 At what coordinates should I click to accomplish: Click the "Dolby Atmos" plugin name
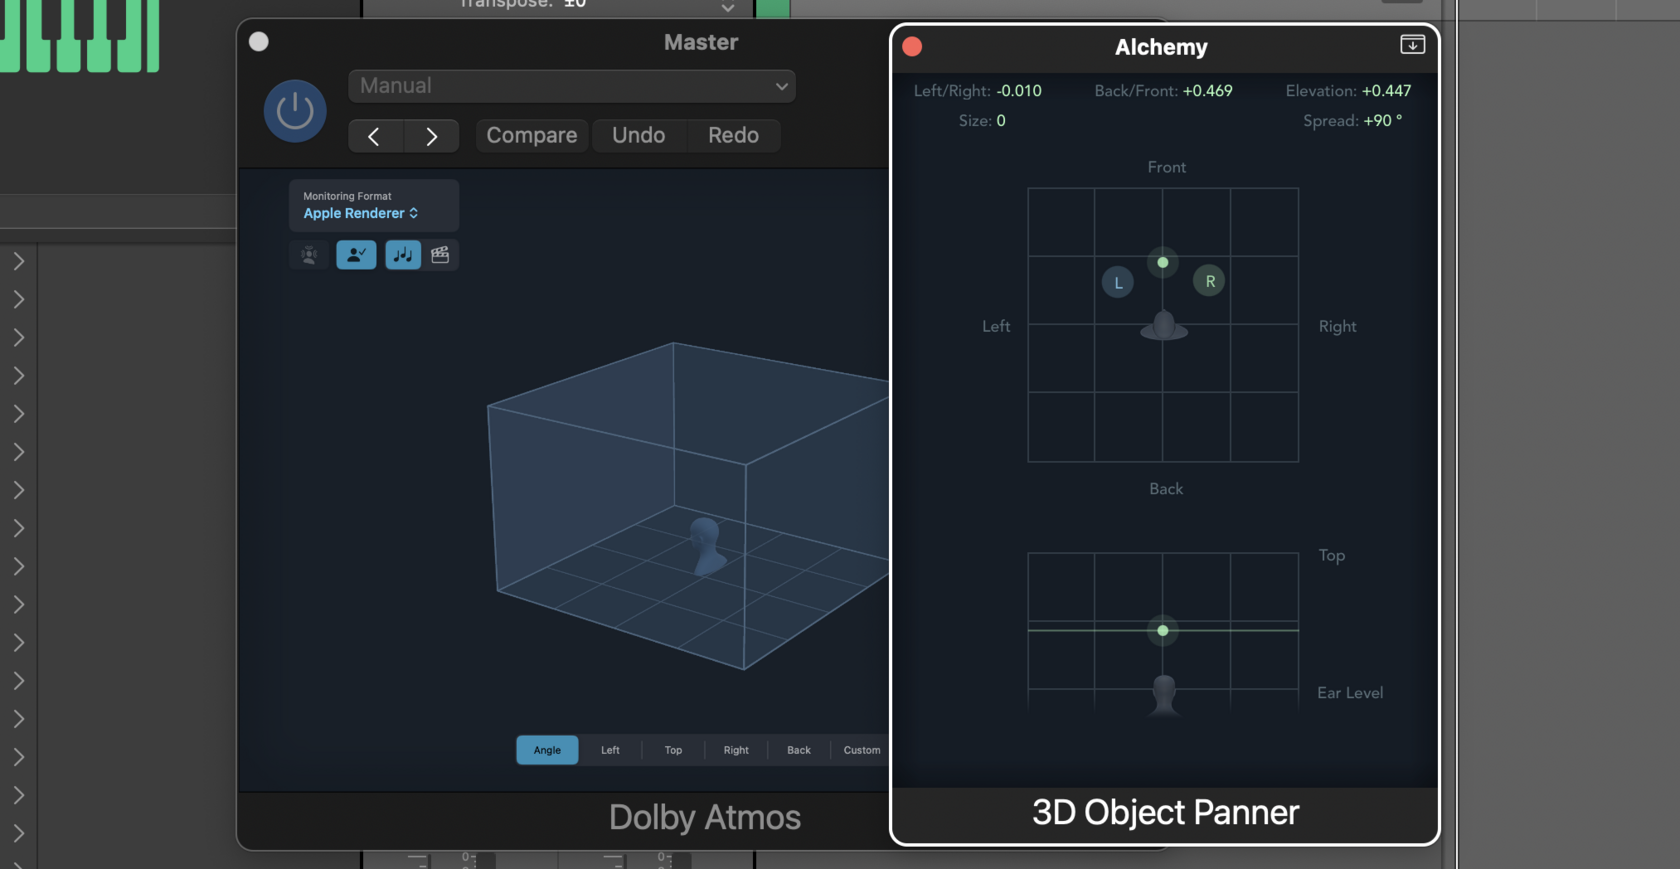point(705,817)
